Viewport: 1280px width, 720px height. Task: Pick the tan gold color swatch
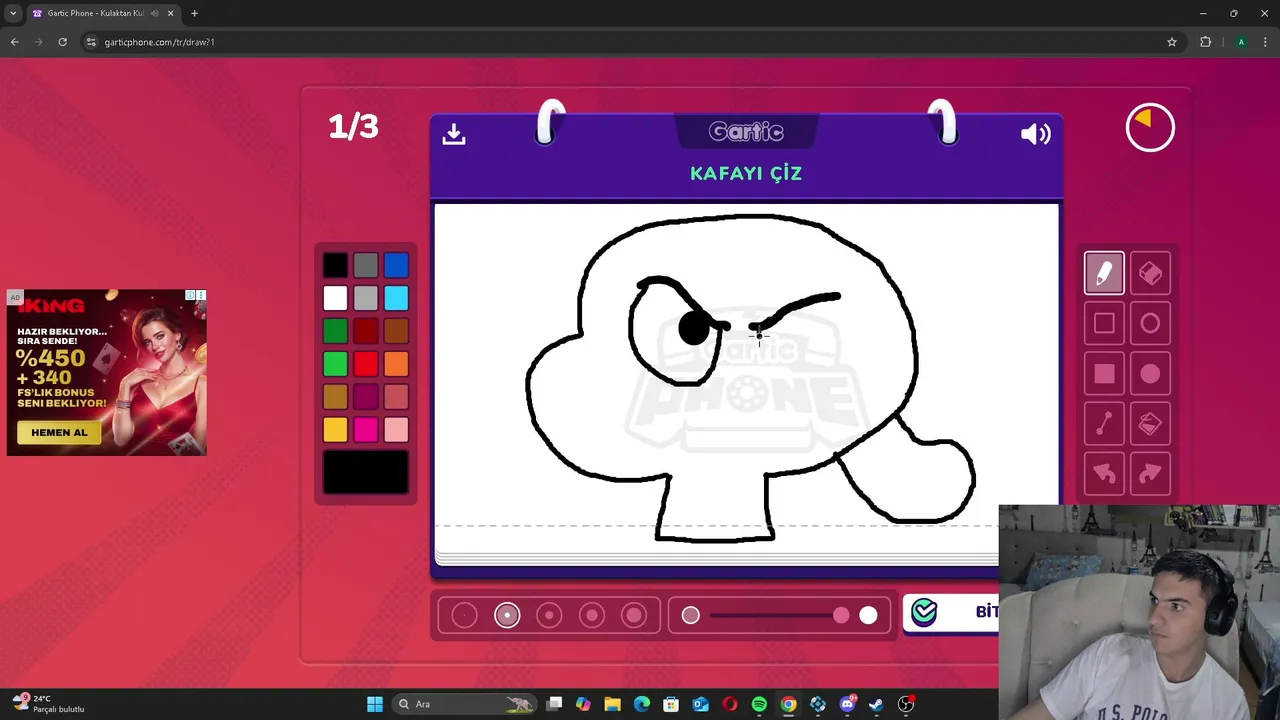click(x=335, y=397)
